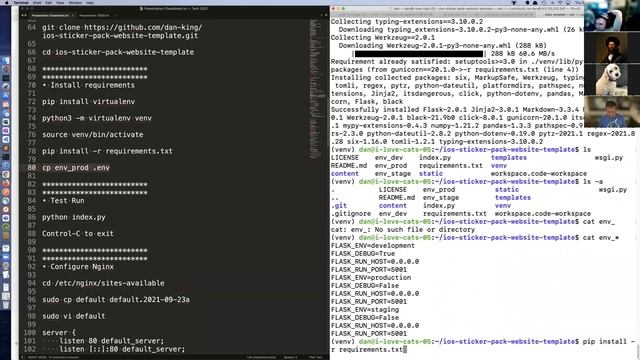Viewport: 640px width, 360px height.
Task: Click the server { line
Action: [59, 333]
